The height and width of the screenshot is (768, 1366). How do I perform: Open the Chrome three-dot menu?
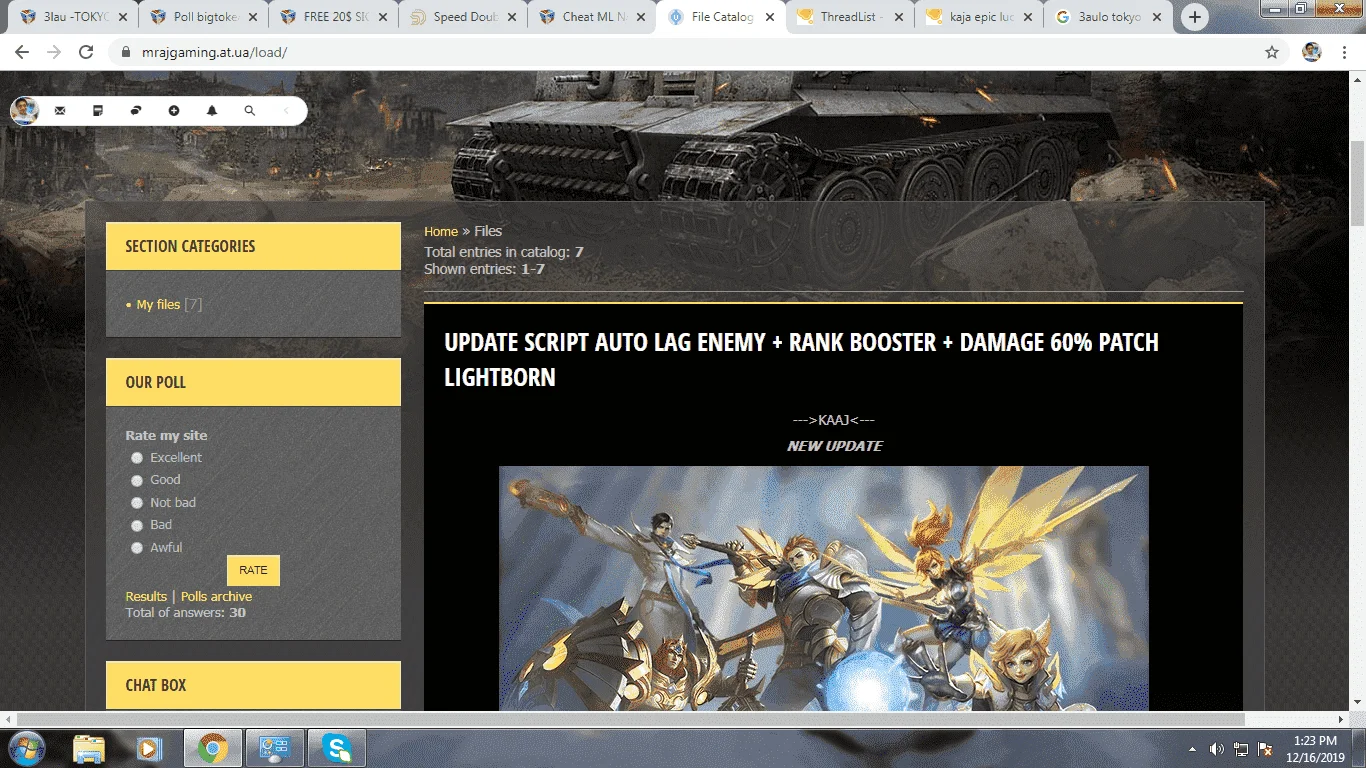pos(1346,52)
